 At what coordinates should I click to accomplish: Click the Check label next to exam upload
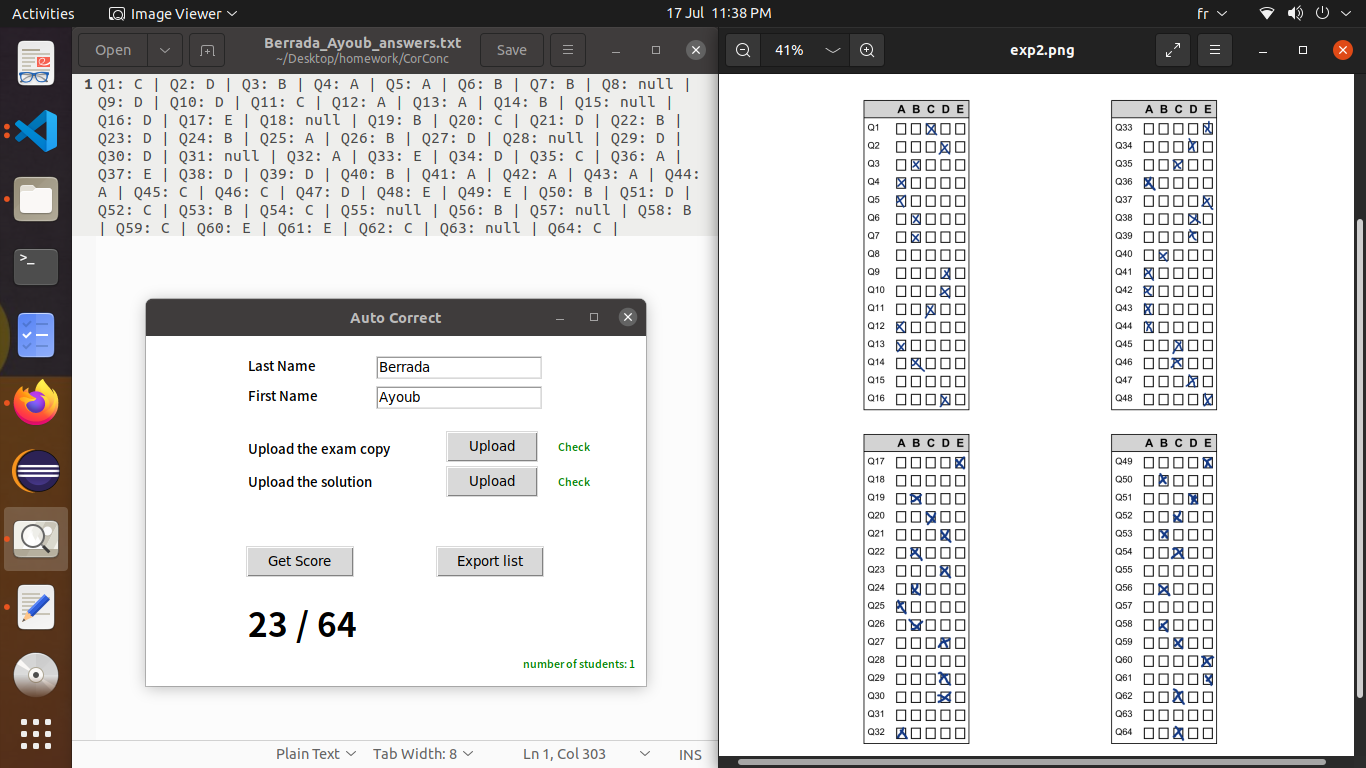coord(574,447)
